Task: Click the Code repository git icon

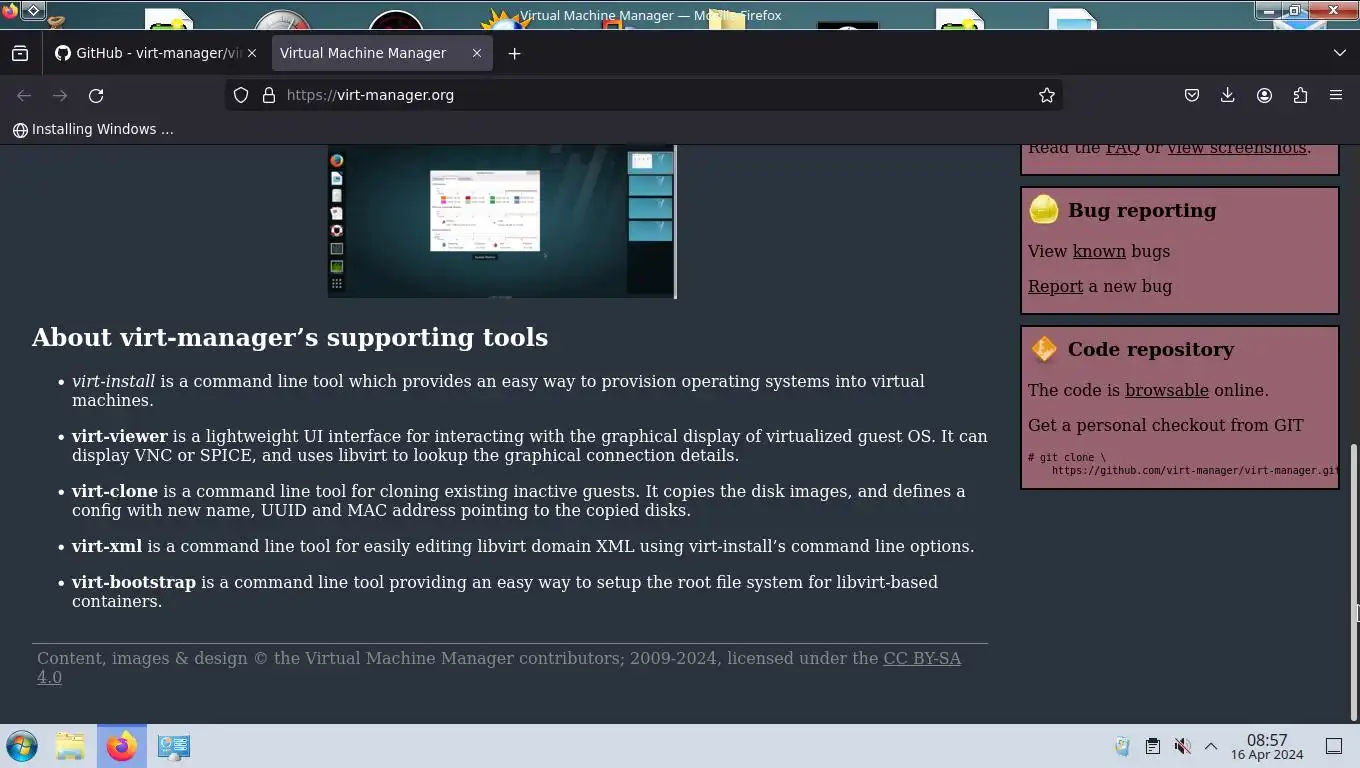Action: click(x=1043, y=348)
